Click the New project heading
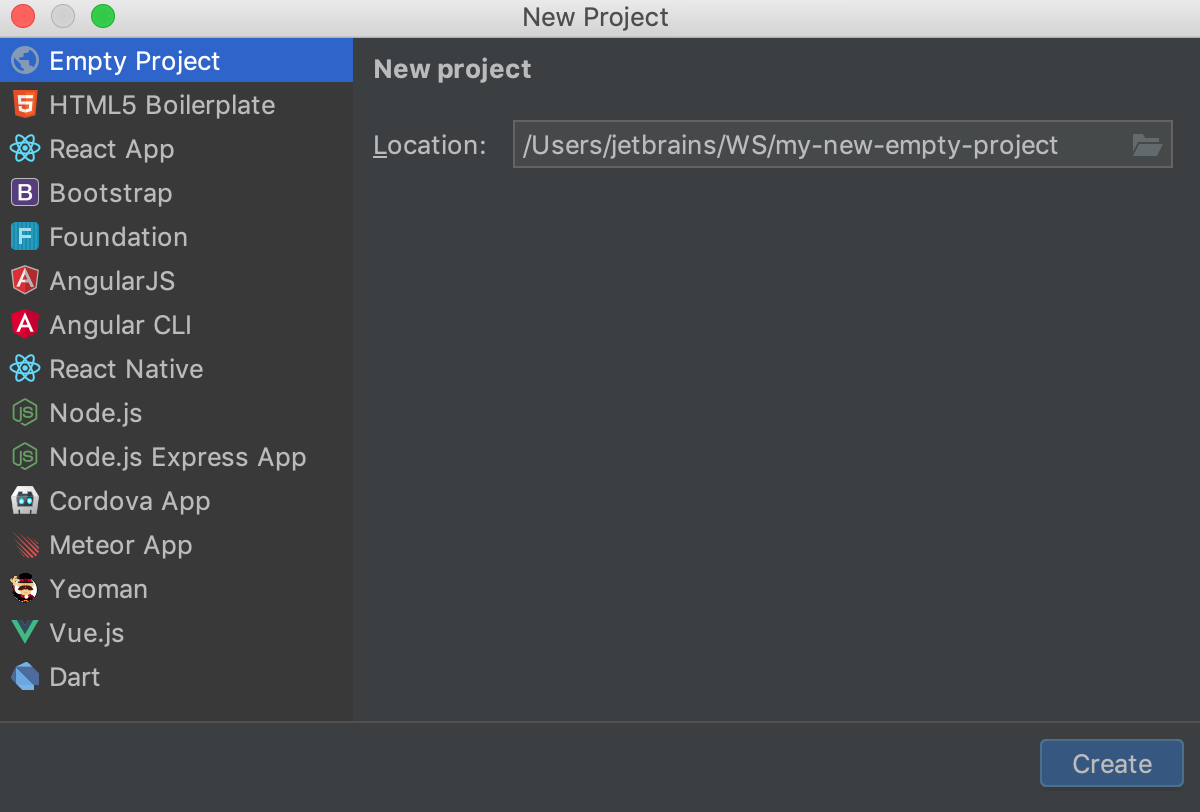 click(452, 69)
